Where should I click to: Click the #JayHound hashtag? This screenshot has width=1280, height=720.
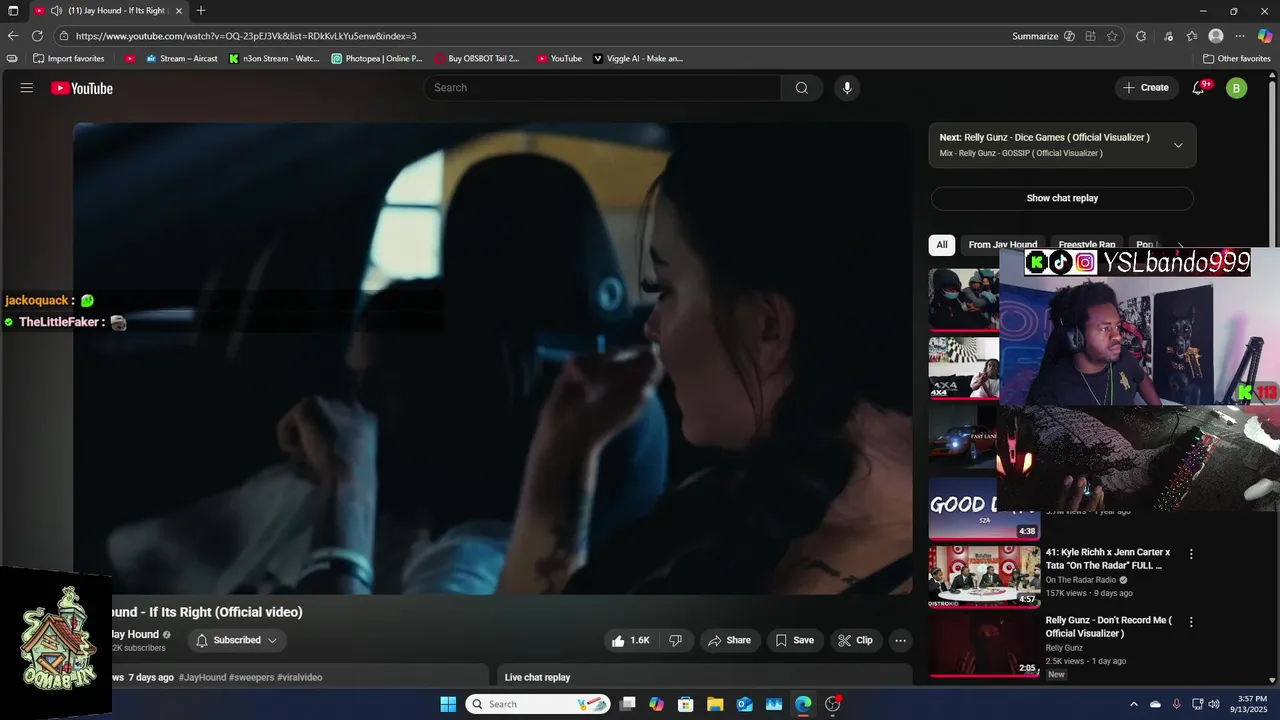pos(202,678)
